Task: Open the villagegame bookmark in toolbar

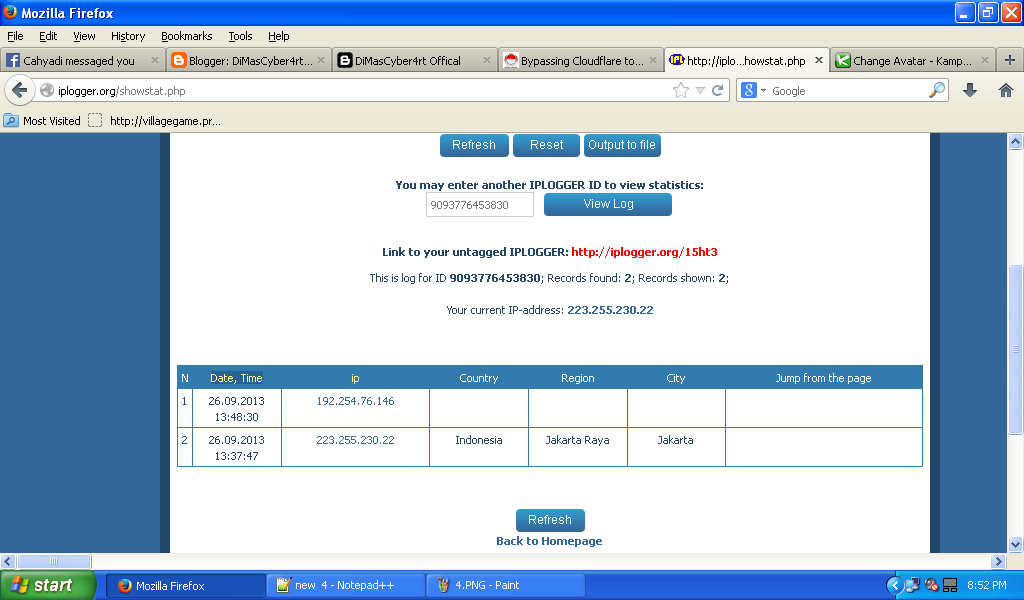Action: (x=155, y=121)
